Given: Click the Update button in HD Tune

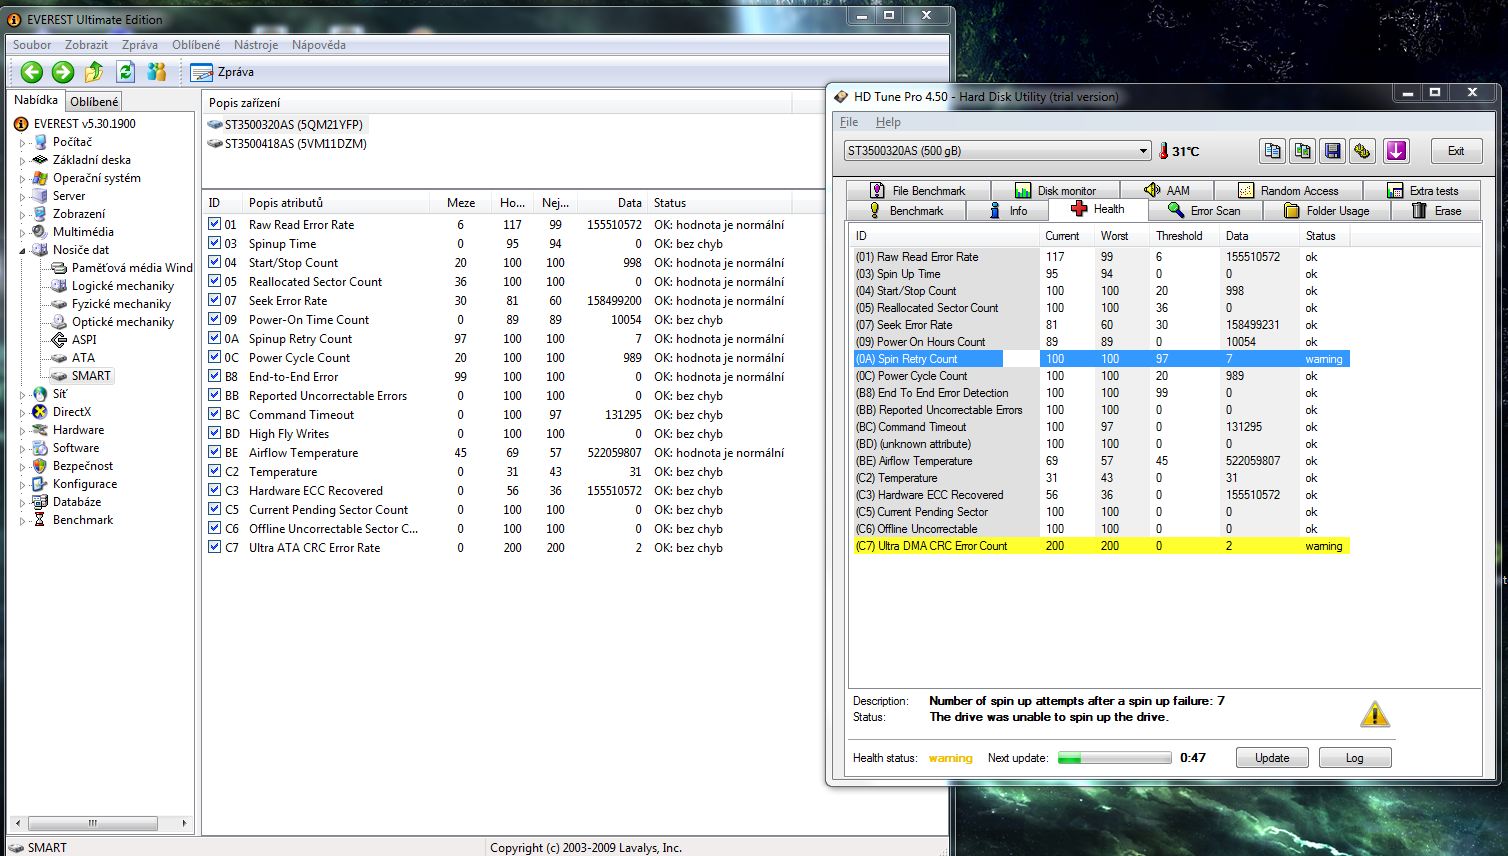Looking at the screenshot, I should [1272, 758].
